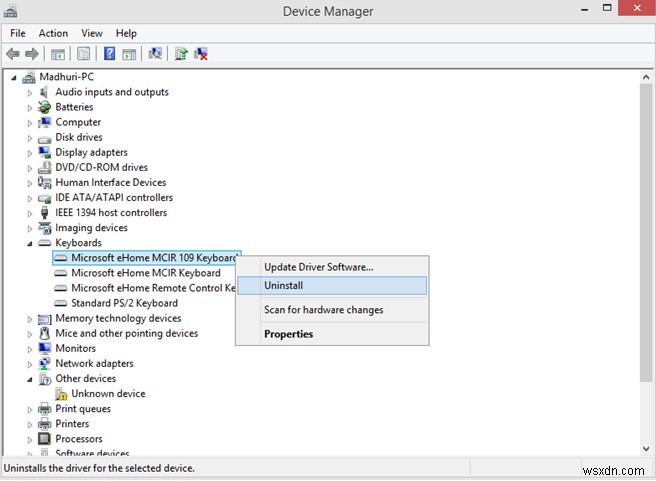Click the Memory technology devices icon
Screen dimensions: 656x481
(44, 319)
